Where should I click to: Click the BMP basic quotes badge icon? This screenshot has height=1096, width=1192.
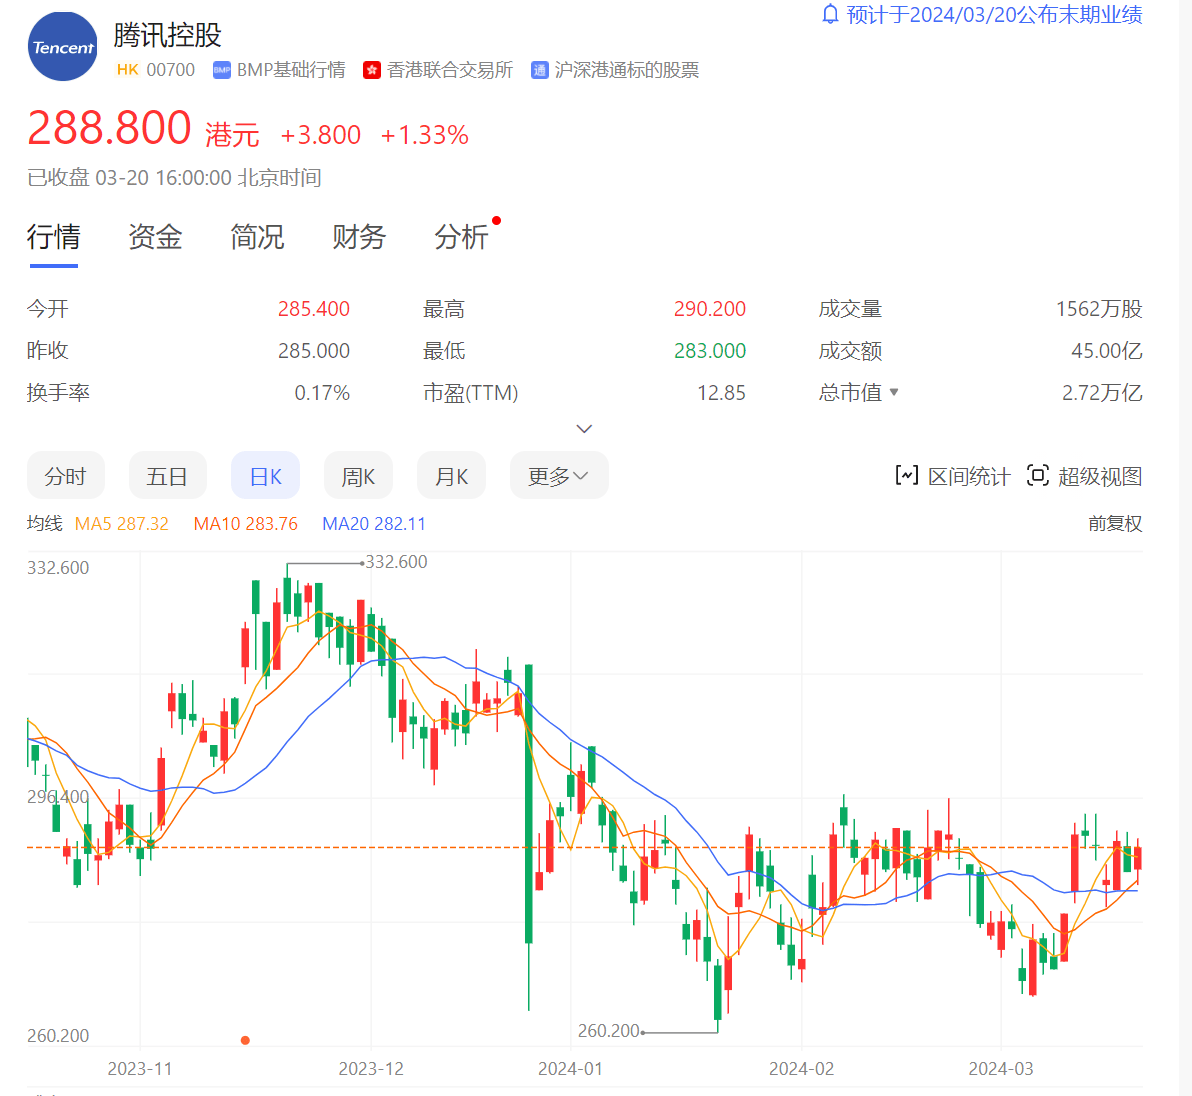(x=221, y=71)
